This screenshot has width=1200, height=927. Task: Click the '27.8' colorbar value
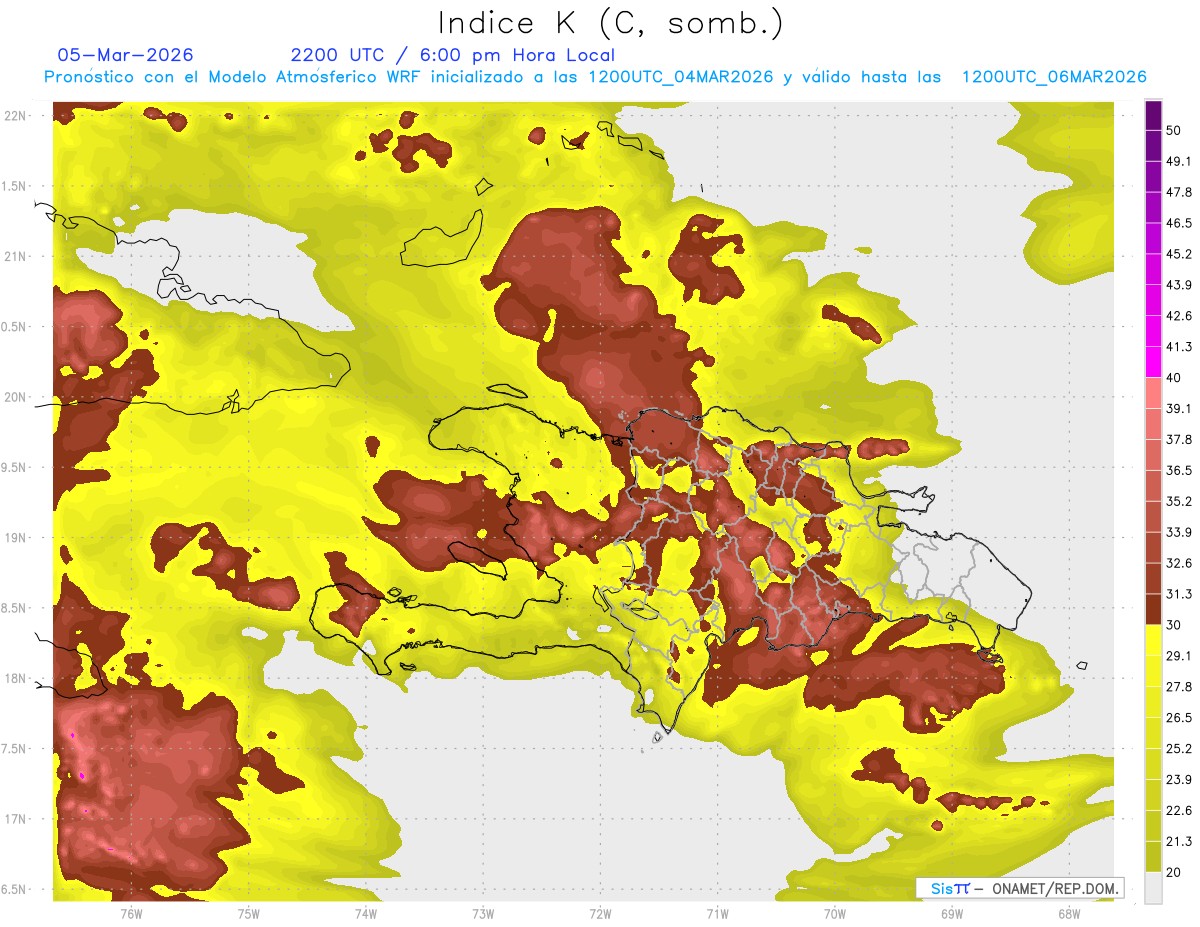[x=1179, y=687]
